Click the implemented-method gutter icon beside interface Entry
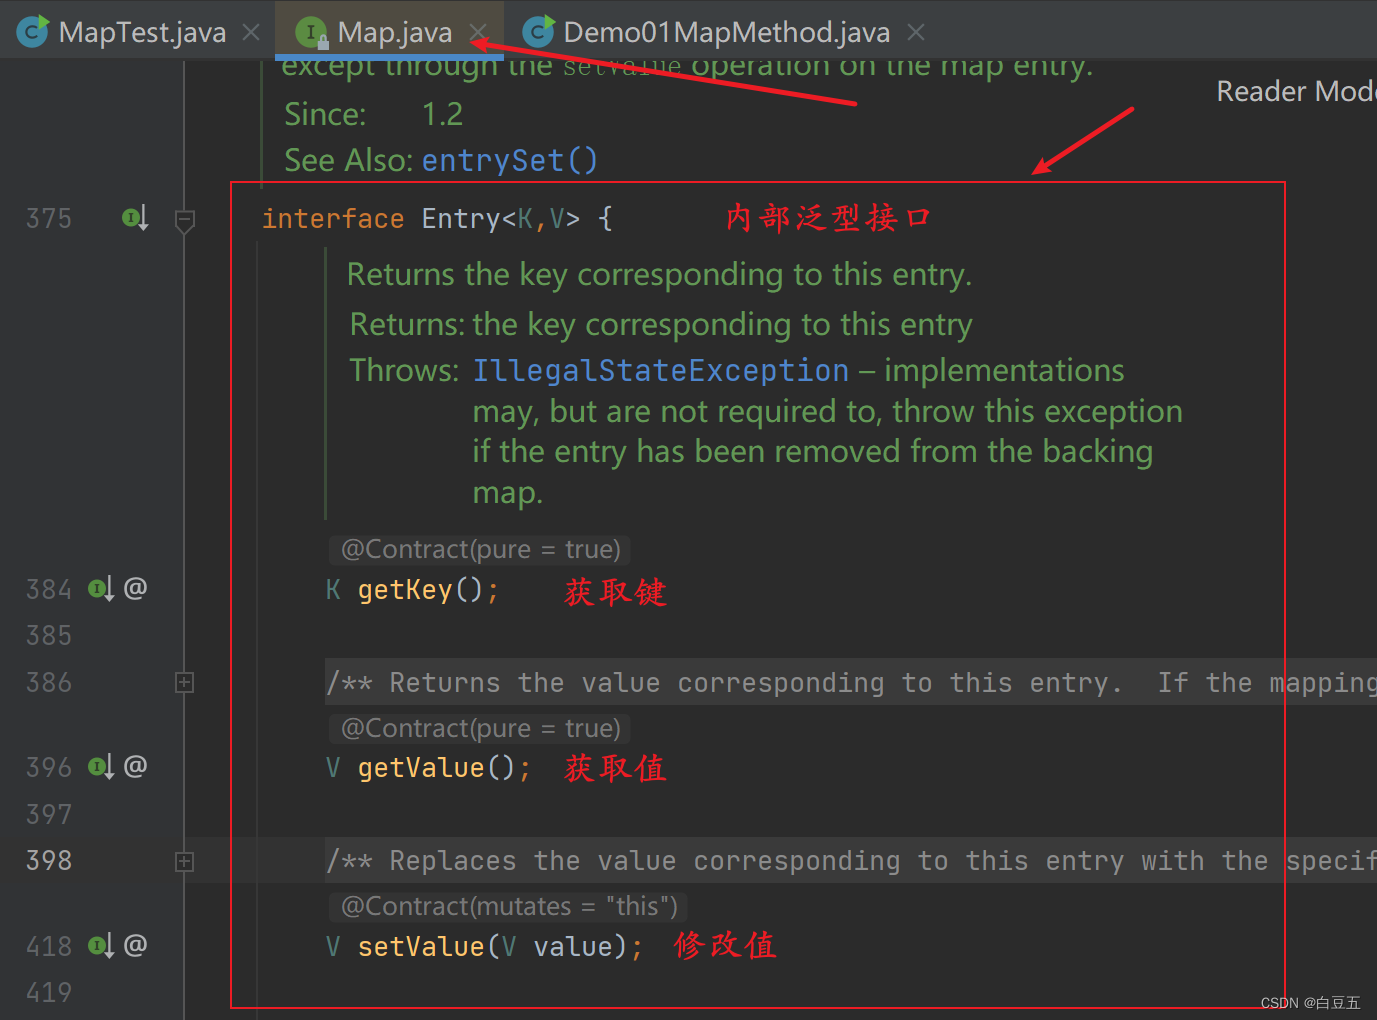 pyautogui.click(x=134, y=218)
